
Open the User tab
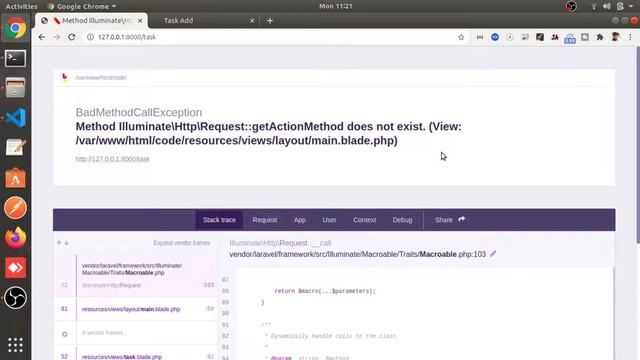[x=329, y=220]
